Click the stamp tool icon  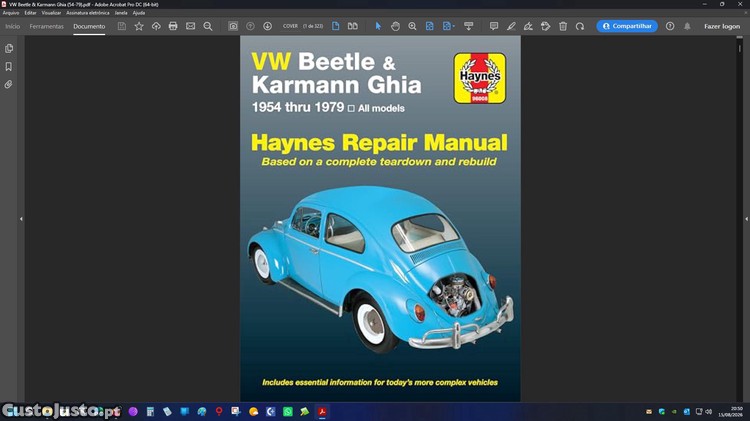click(545, 26)
